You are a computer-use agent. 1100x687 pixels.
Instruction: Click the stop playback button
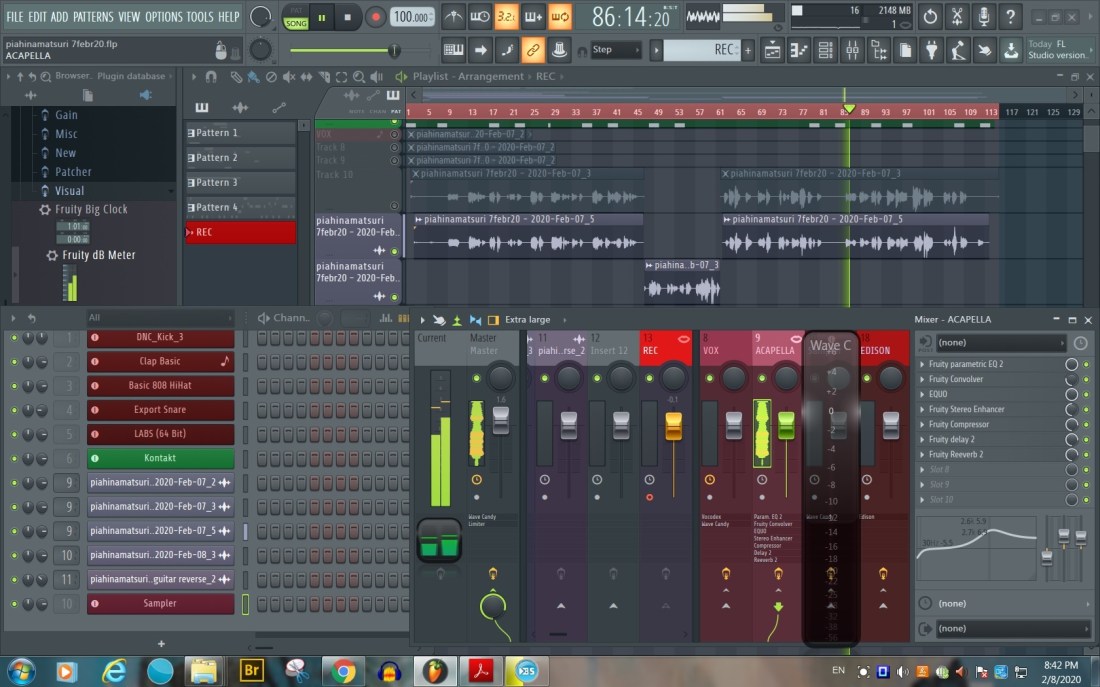tap(347, 17)
